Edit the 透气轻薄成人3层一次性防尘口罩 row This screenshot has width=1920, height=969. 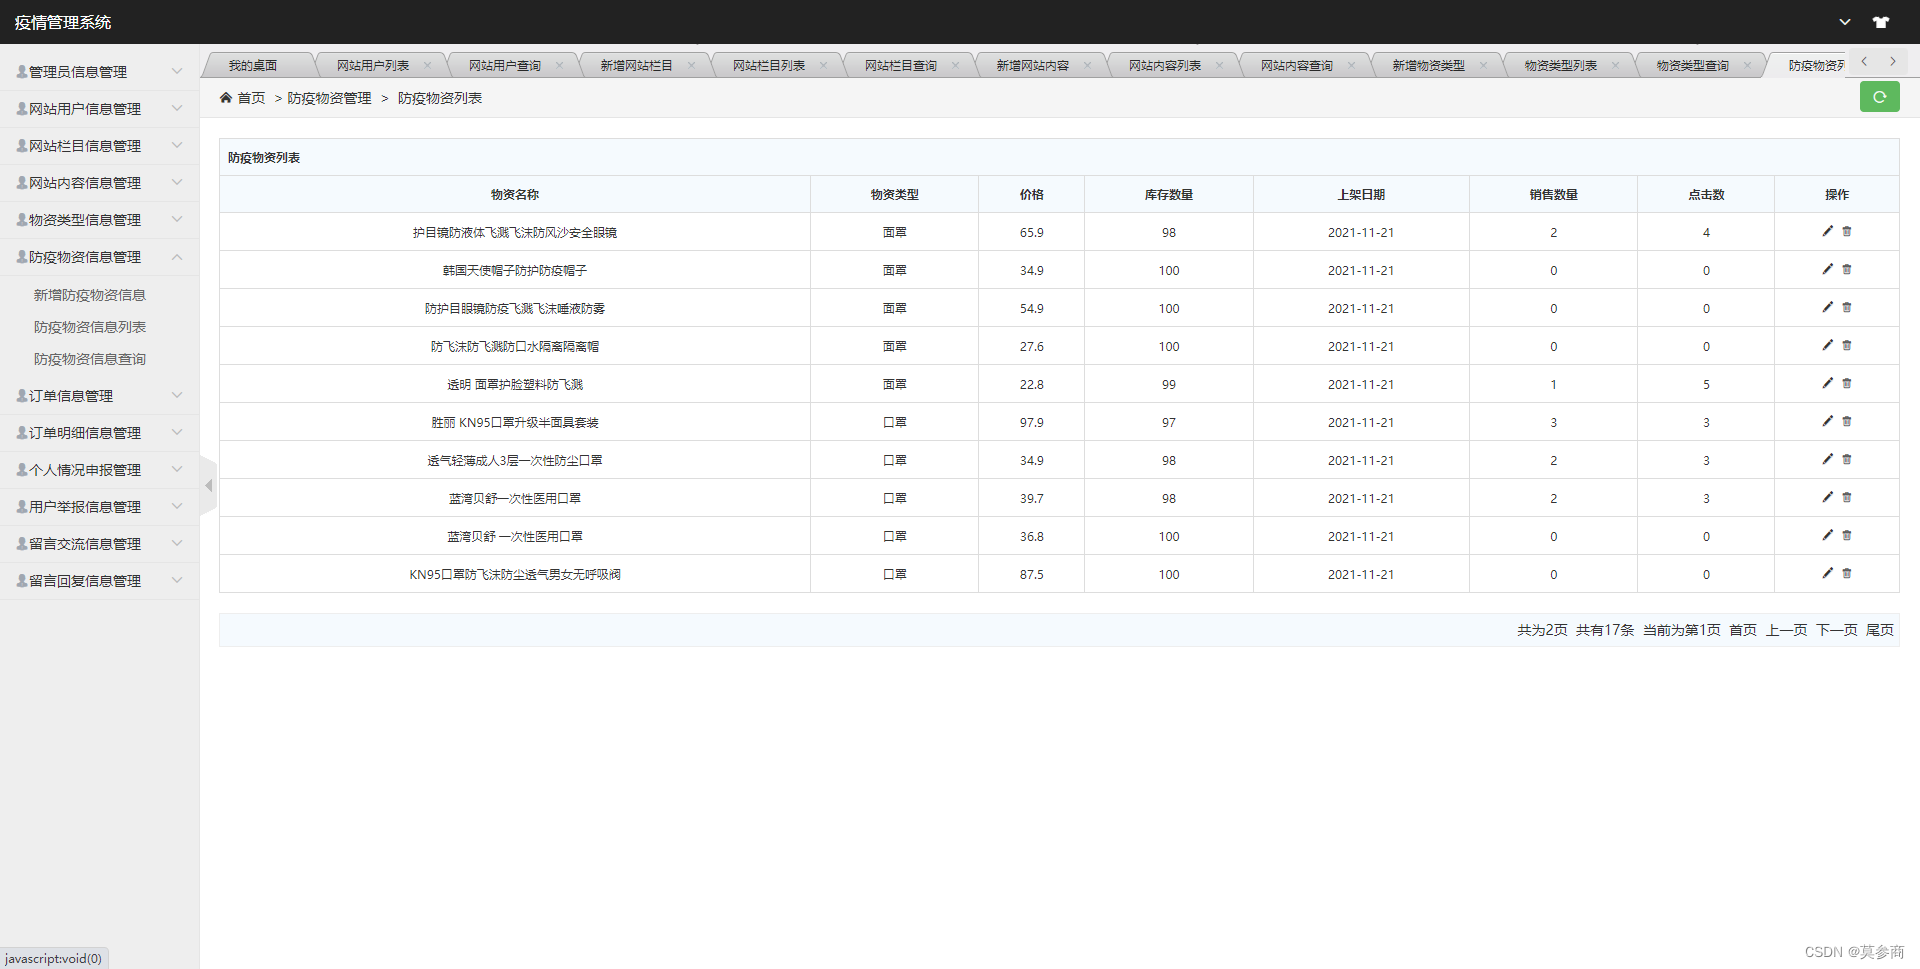[1827, 459]
